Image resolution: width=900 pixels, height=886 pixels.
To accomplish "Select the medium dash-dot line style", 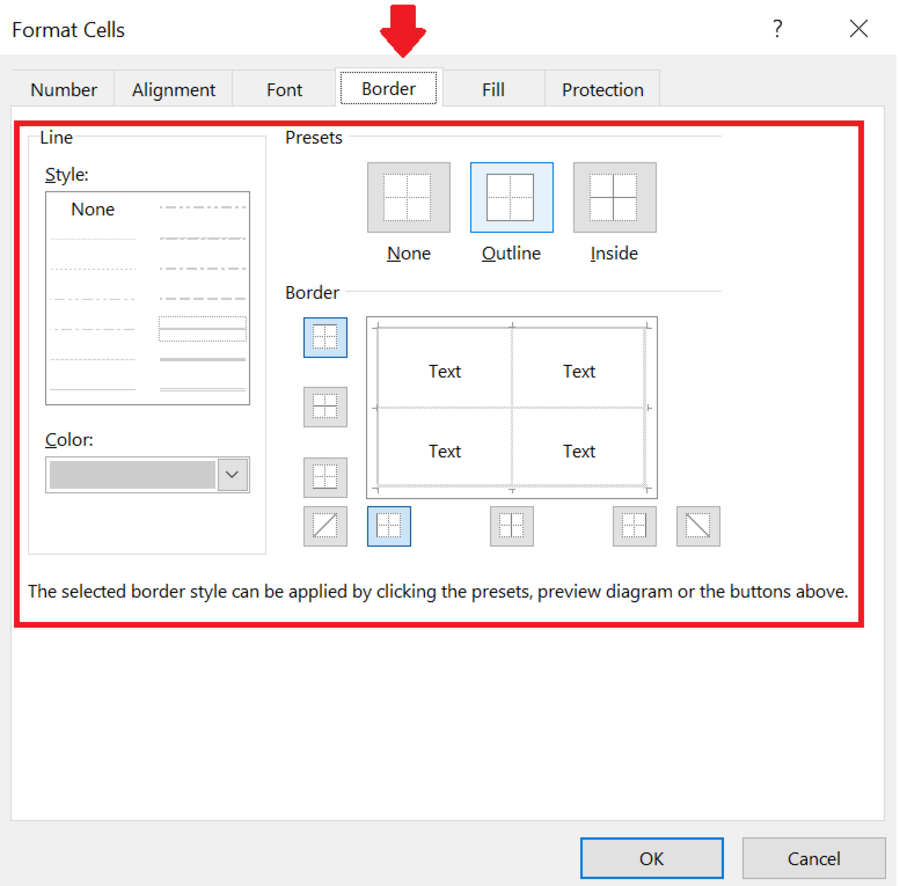I will pos(203,269).
